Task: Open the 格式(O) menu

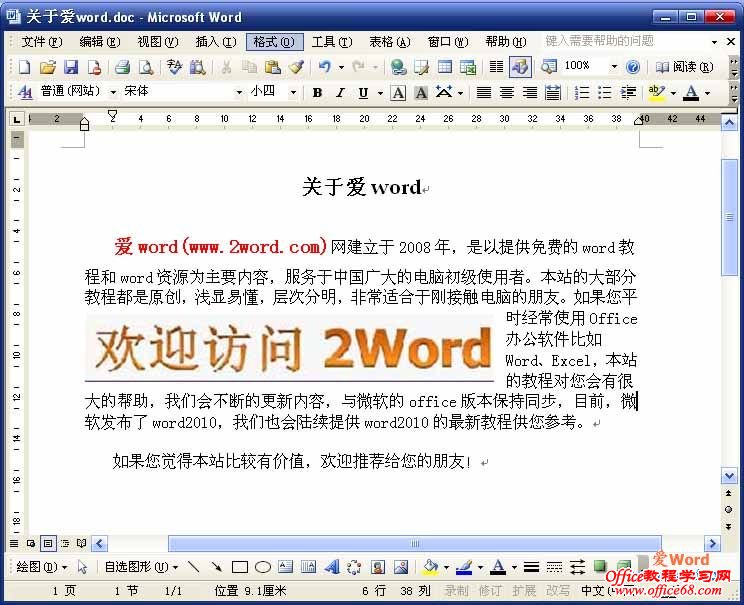Action: 274,42
